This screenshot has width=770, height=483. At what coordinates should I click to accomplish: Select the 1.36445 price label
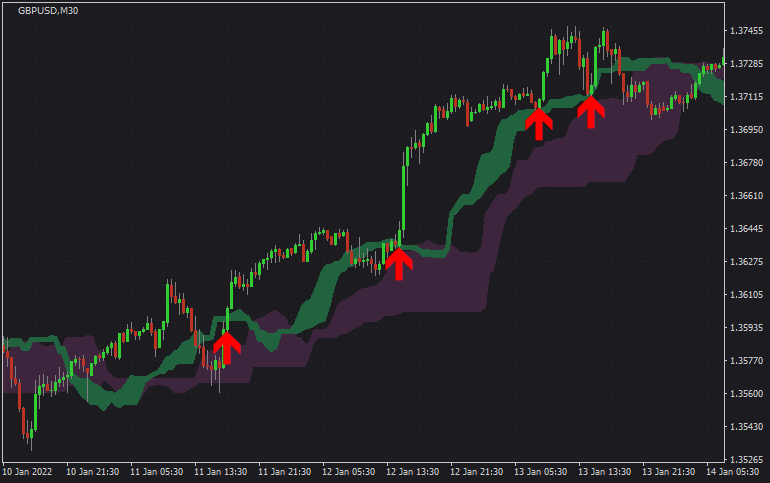pos(746,229)
